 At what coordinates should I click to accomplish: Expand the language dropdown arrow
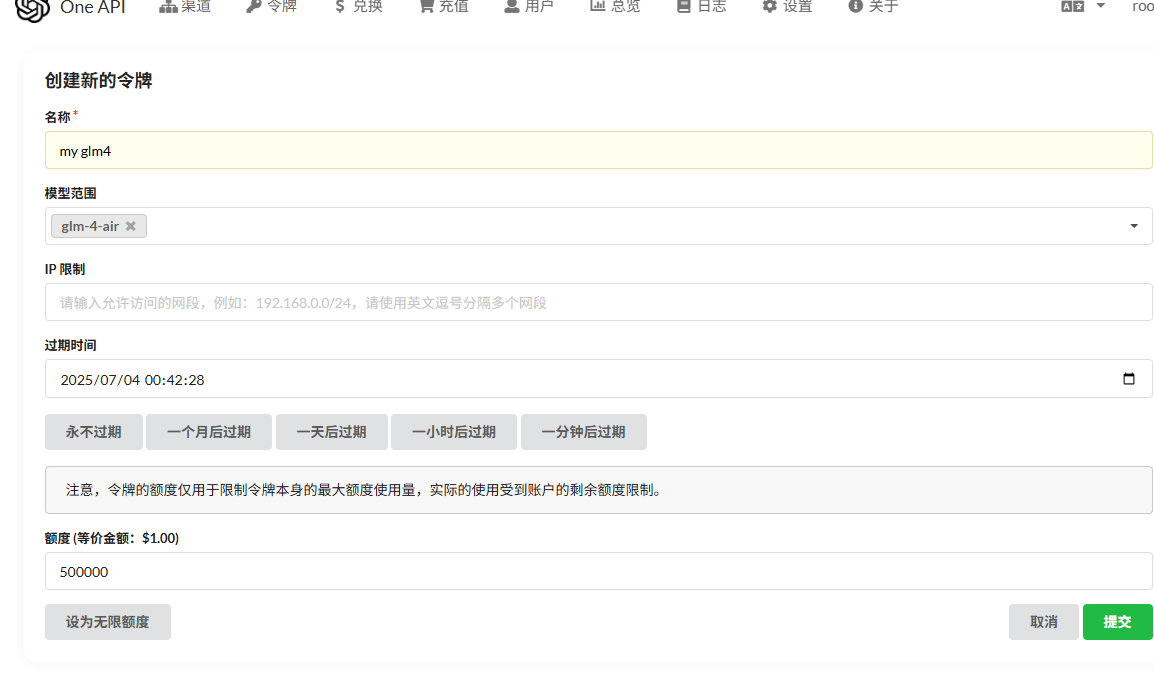tap(1101, 6)
